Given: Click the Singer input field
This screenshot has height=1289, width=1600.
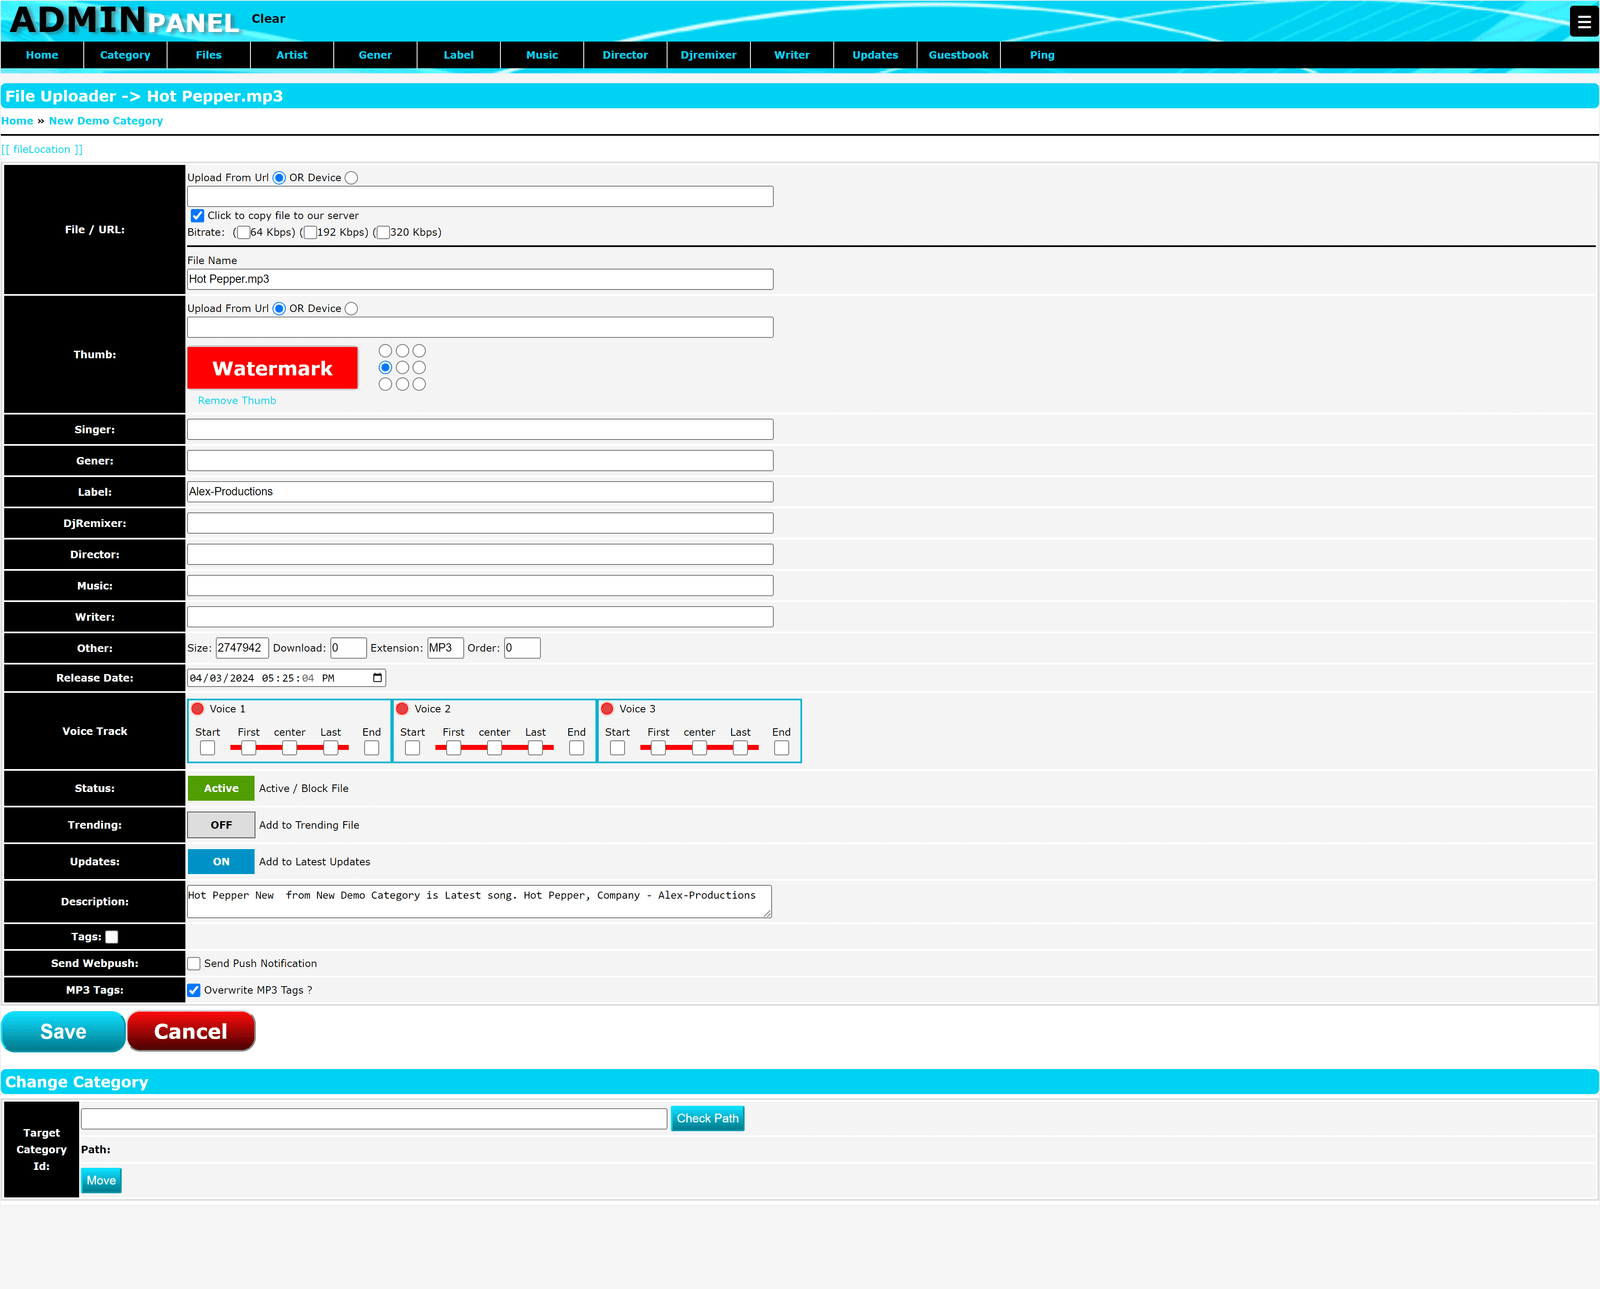Looking at the screenshot, I should 480,430.
